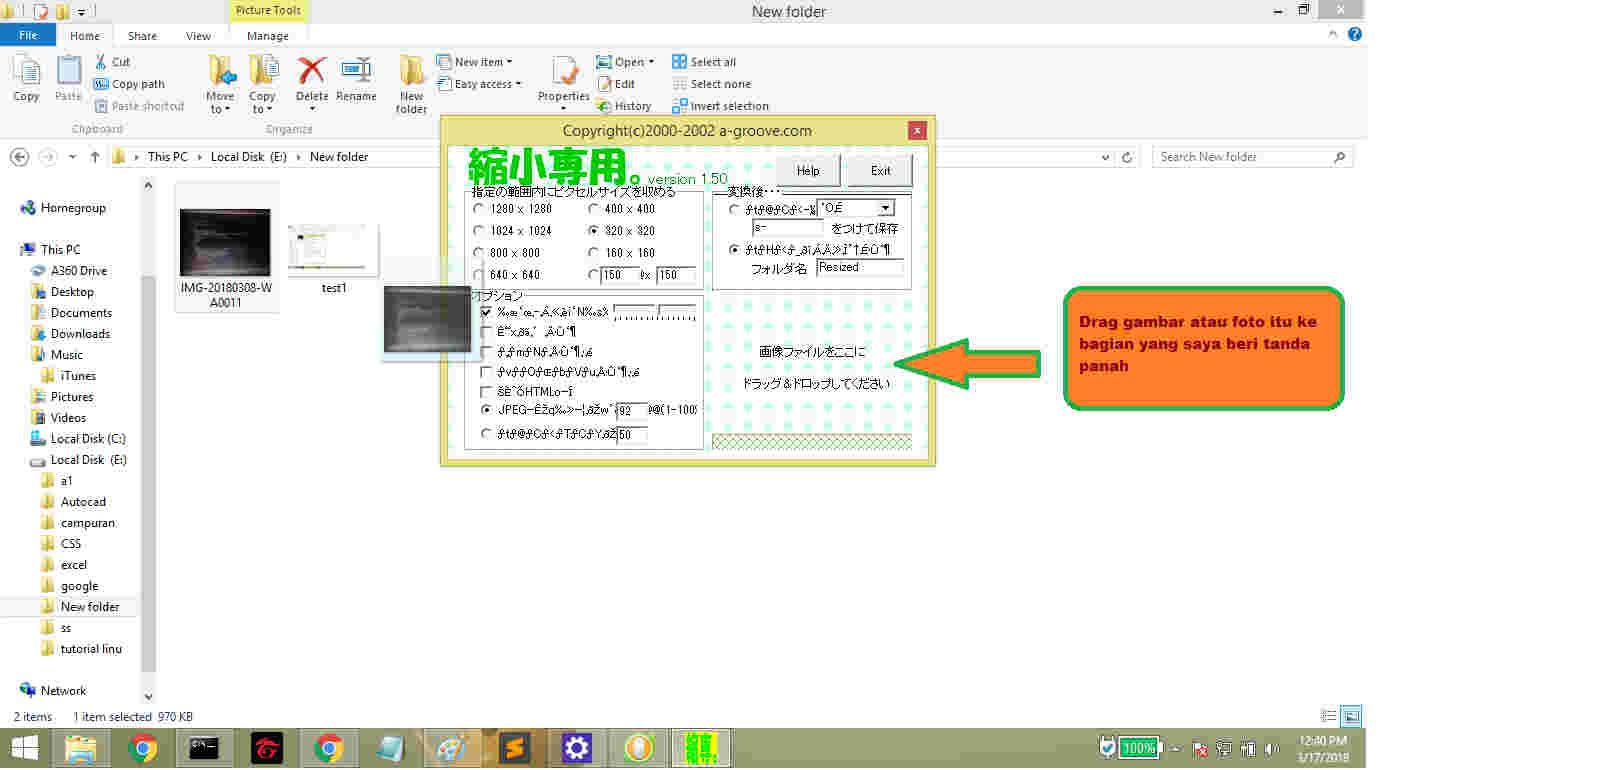Screen dimensions: 1600x770
Task: Open Windows Start button on taskbar
Action: click(25, 748)
